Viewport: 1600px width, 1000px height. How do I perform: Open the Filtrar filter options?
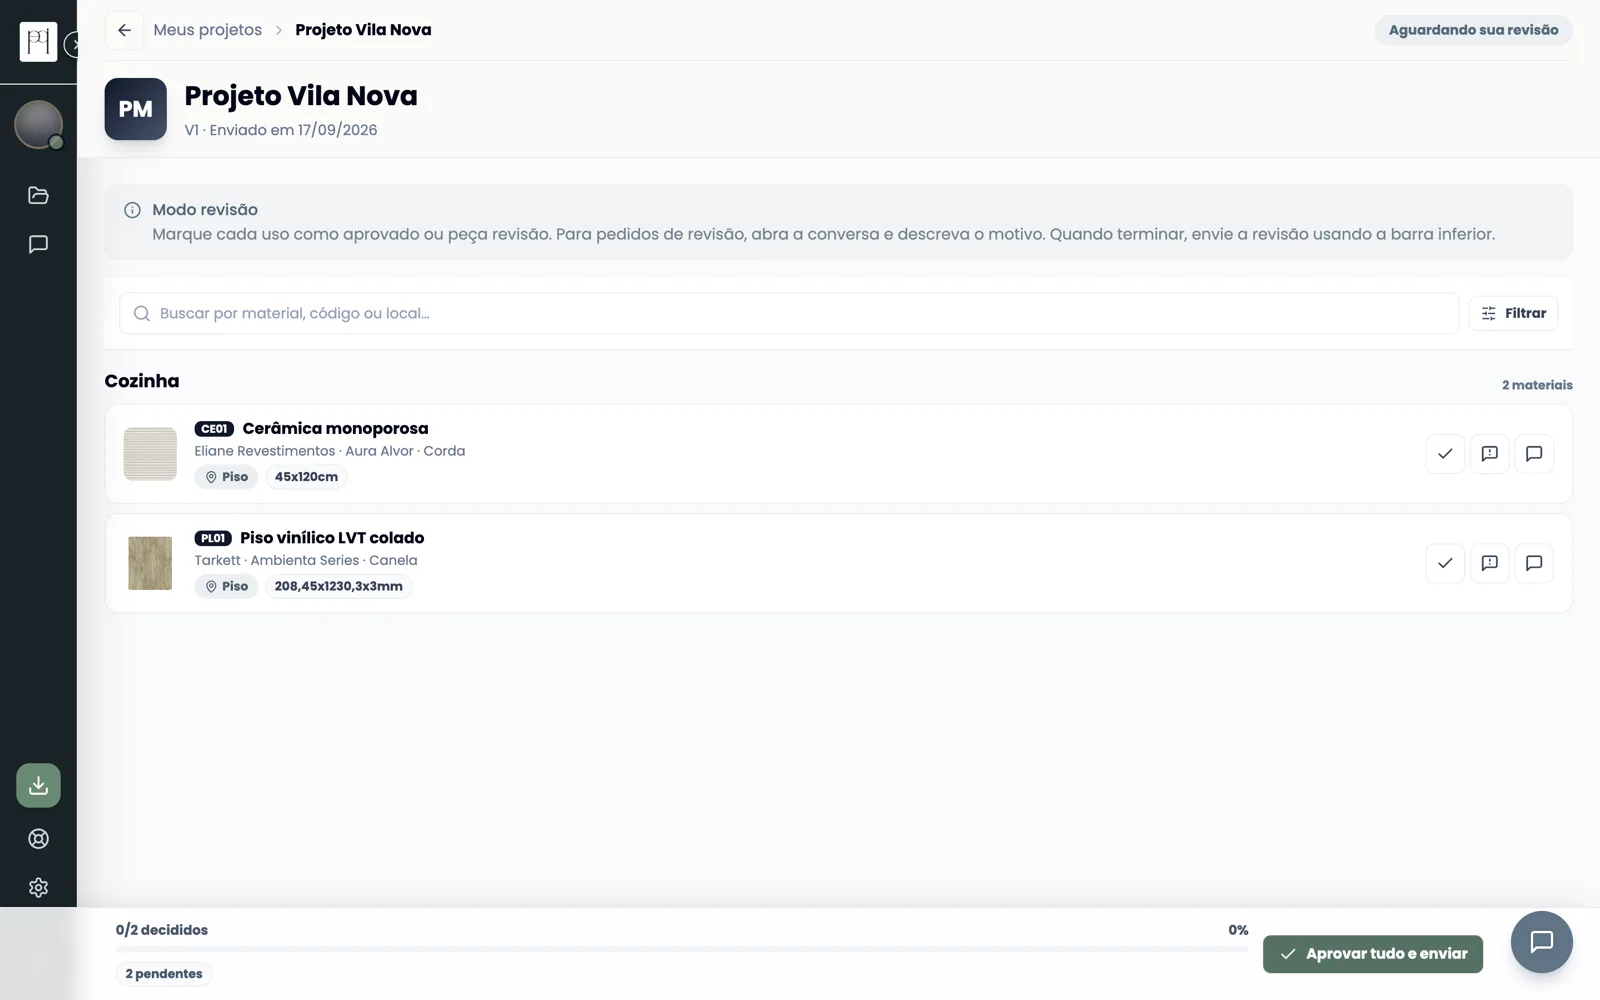pyautogui.click(x=1513, y=313)
